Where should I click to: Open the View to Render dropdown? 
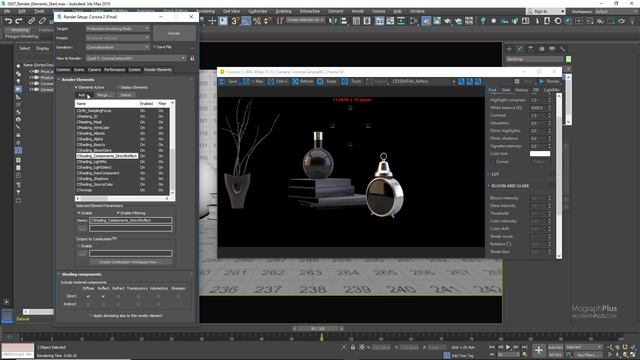pyautogui.click(x=136, y=58)
